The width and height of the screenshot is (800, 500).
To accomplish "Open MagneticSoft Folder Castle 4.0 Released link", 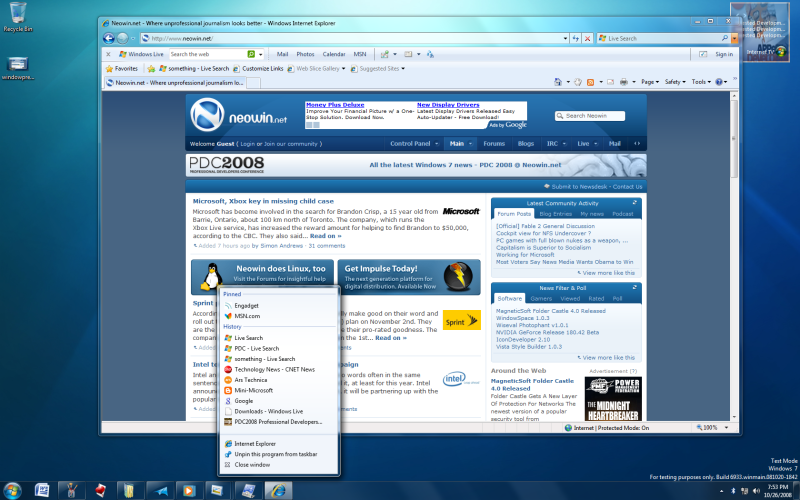I will [551, 311].
